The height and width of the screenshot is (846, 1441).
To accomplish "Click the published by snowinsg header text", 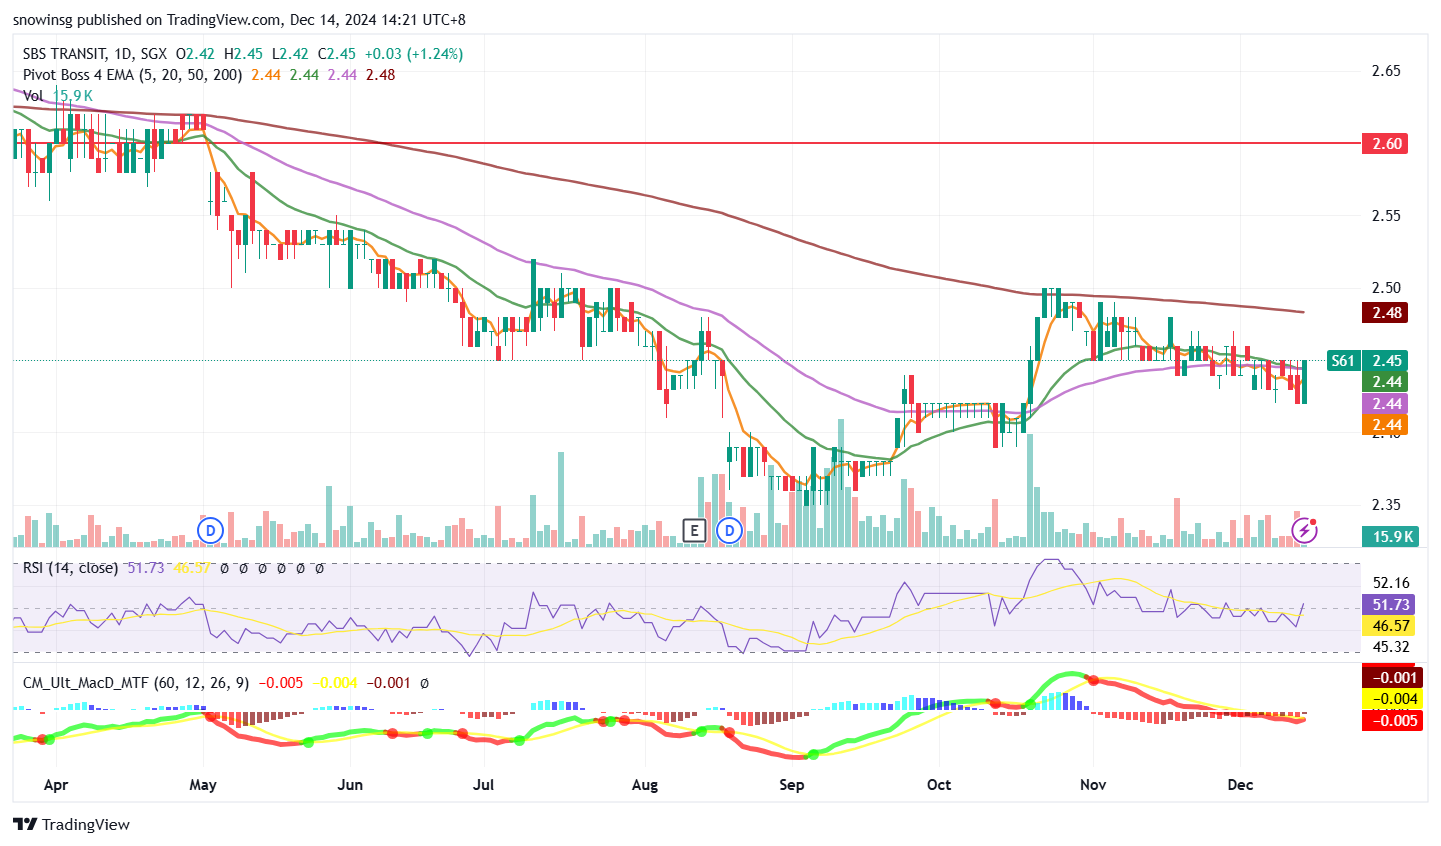I will click(239, 19).
